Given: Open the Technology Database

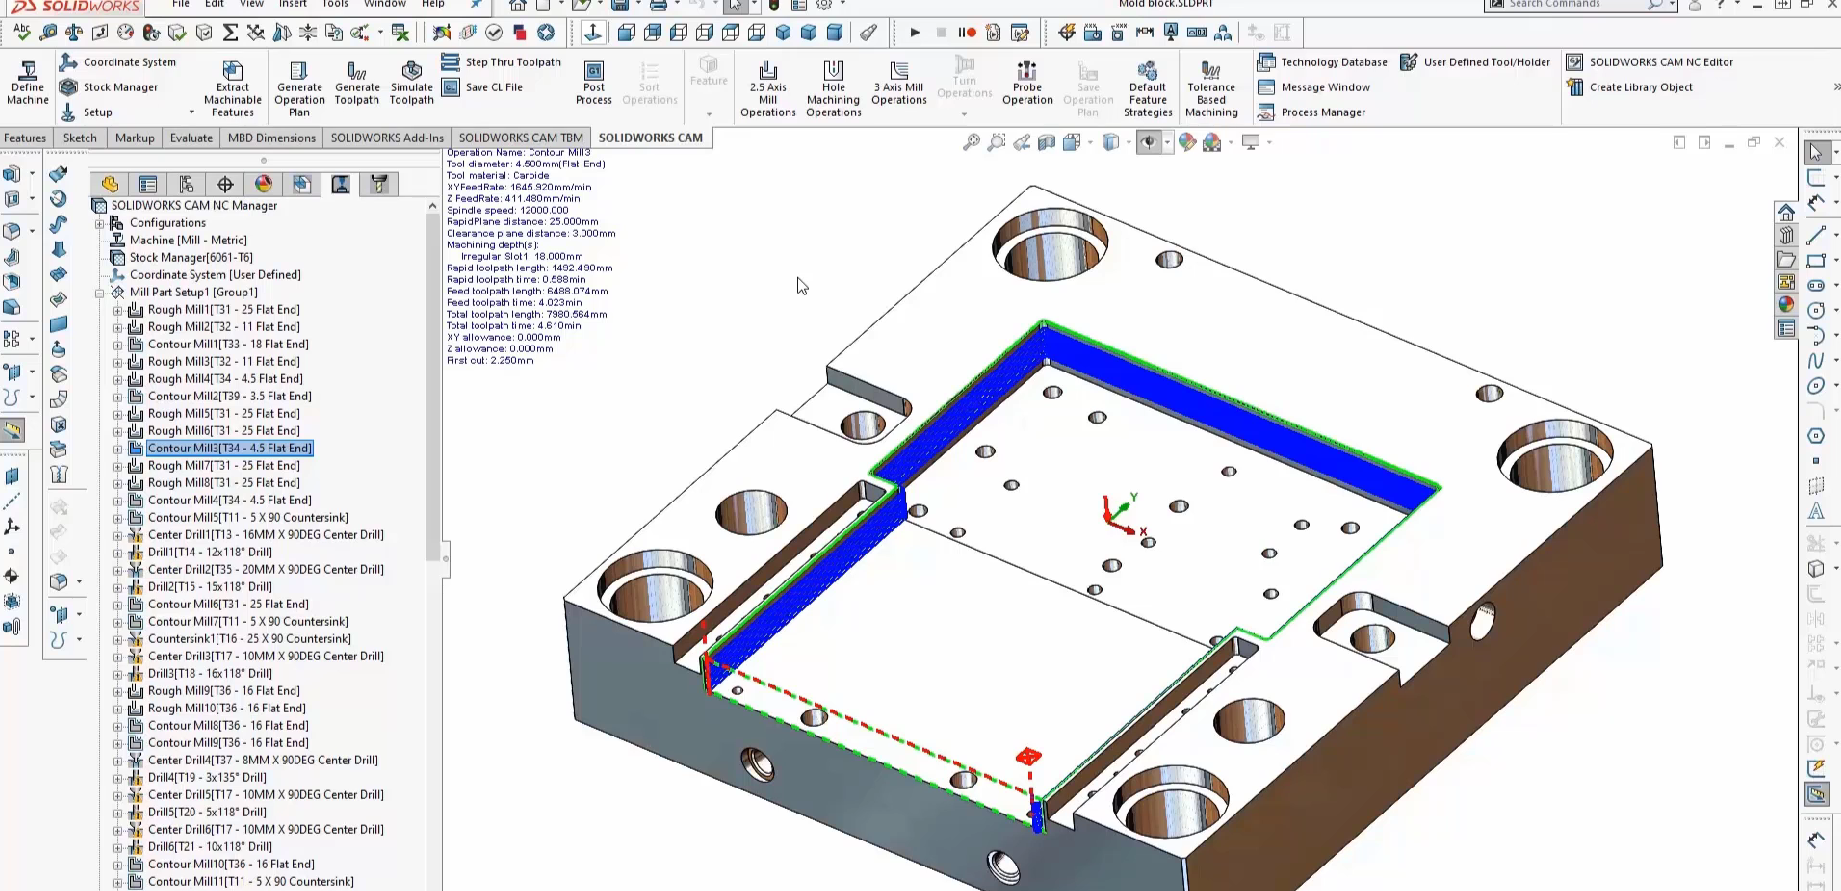Looking at the screenshot, I should tap(1322, 62).
